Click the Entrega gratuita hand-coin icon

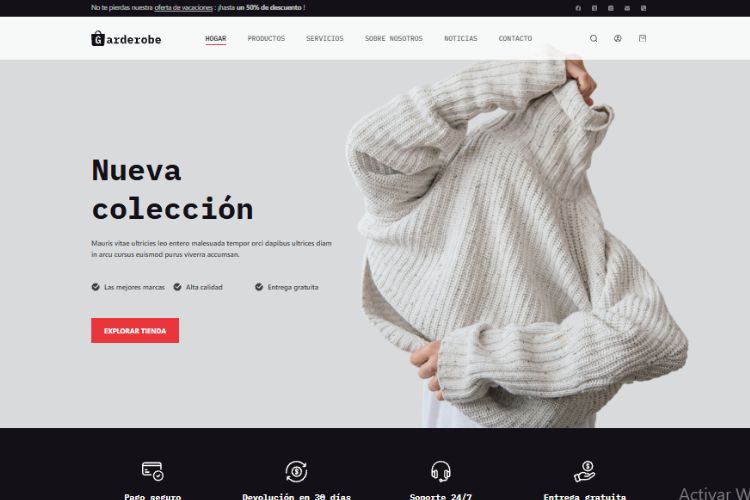pyautogui.click(x=585, y=471)
